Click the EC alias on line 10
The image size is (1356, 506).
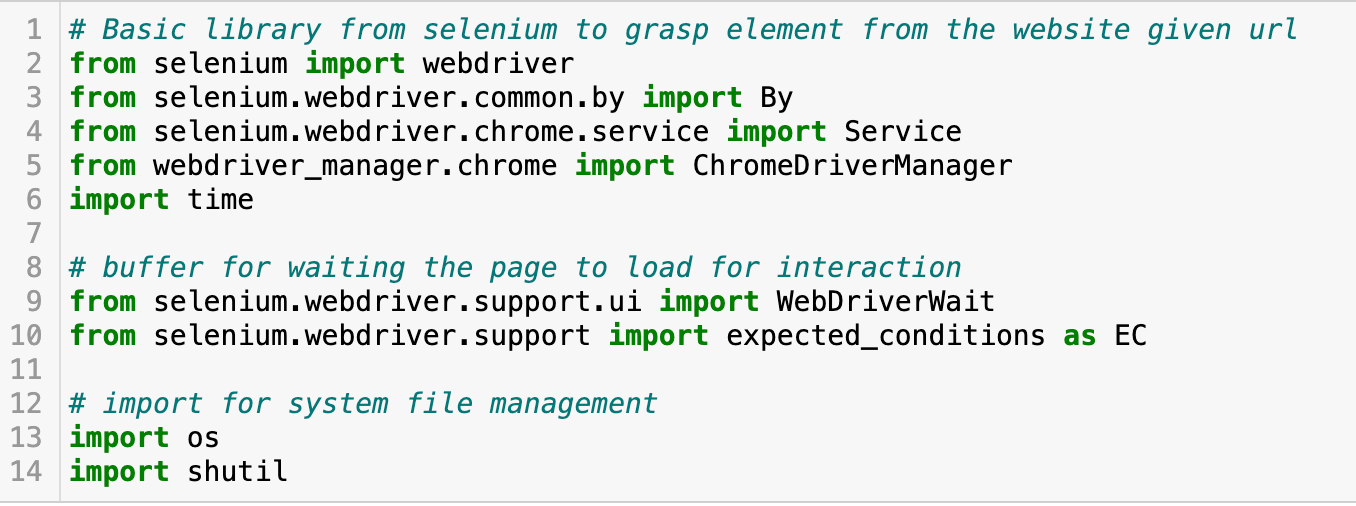(x=1129, y=336)
